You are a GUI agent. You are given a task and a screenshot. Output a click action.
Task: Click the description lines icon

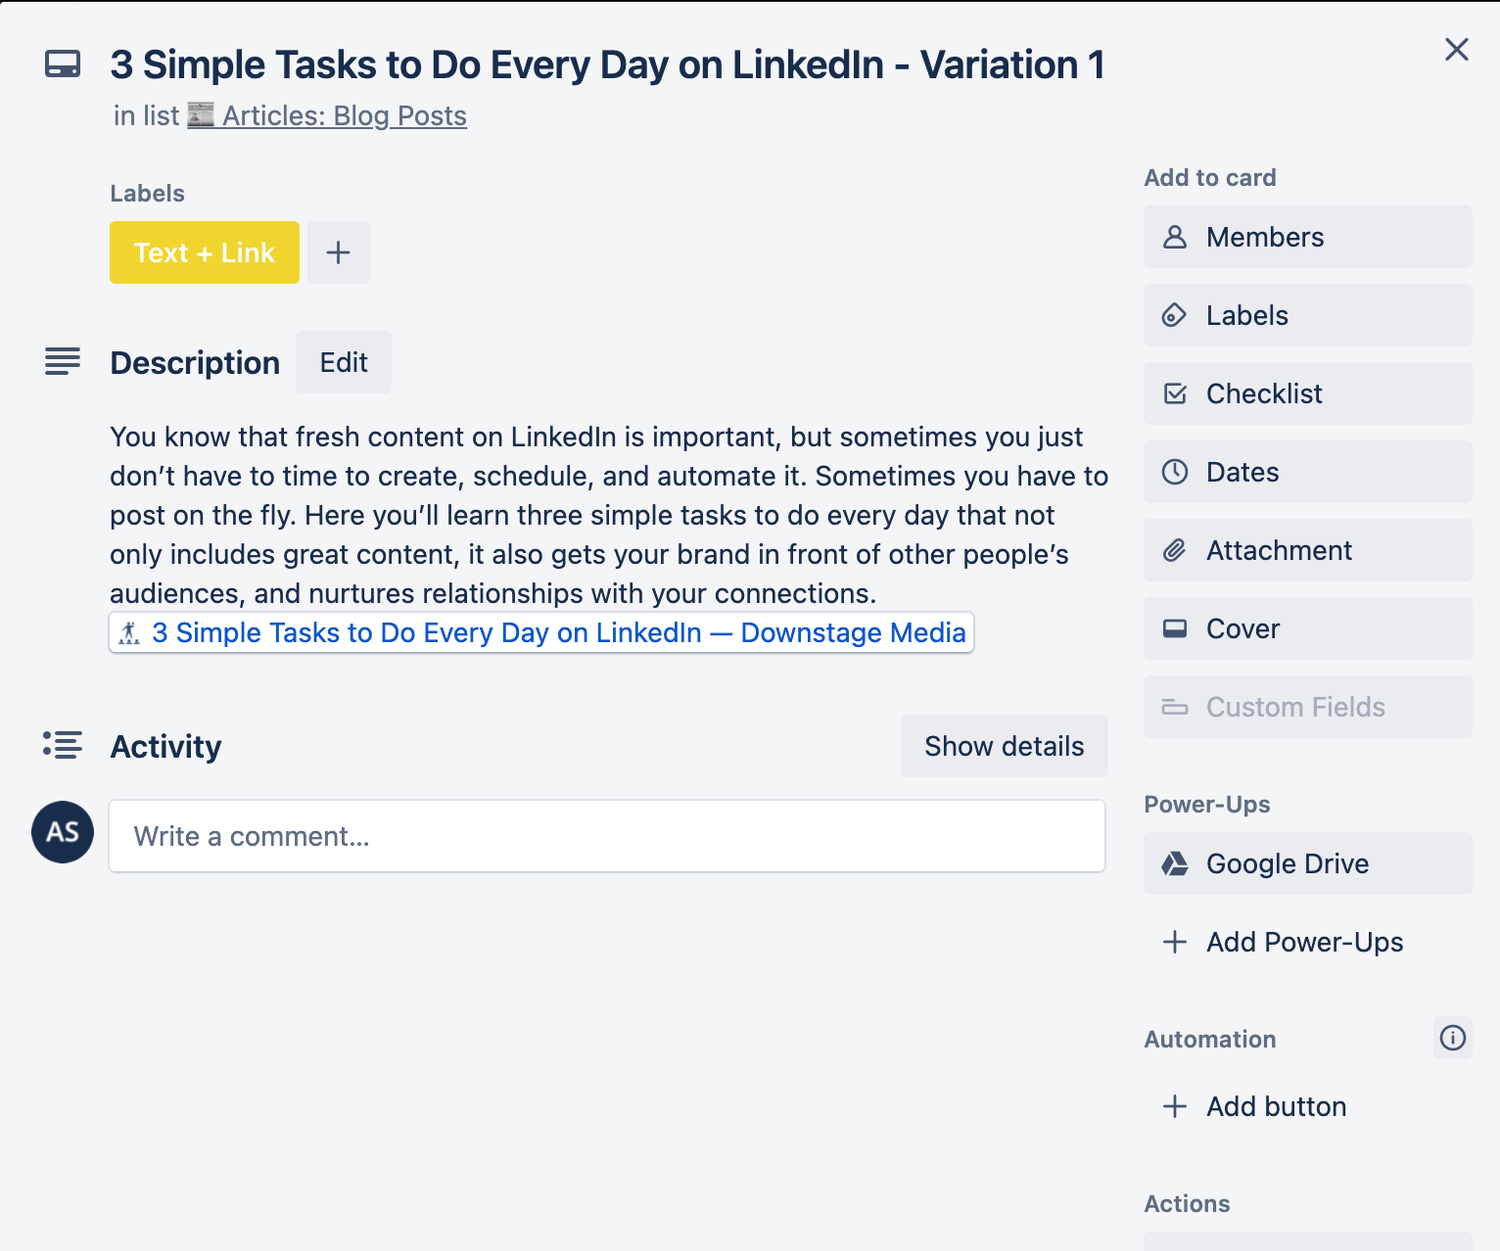[63, 361]
